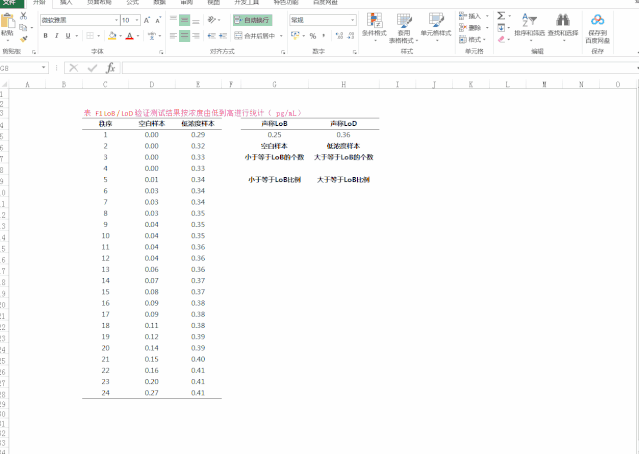
Task: Open Find & Select binoculars icon
Action: (562, 26)
